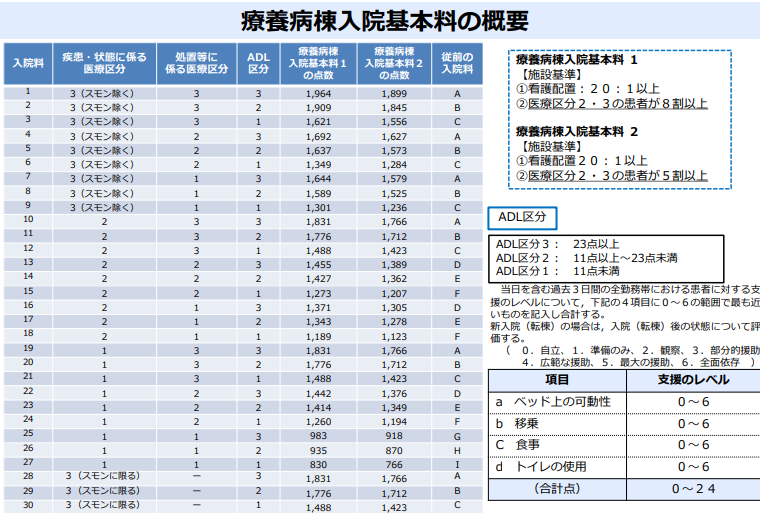Select the cell showing 1,284
The height and width of the screenshot is (513, 760).
click(x=394, y=165)
